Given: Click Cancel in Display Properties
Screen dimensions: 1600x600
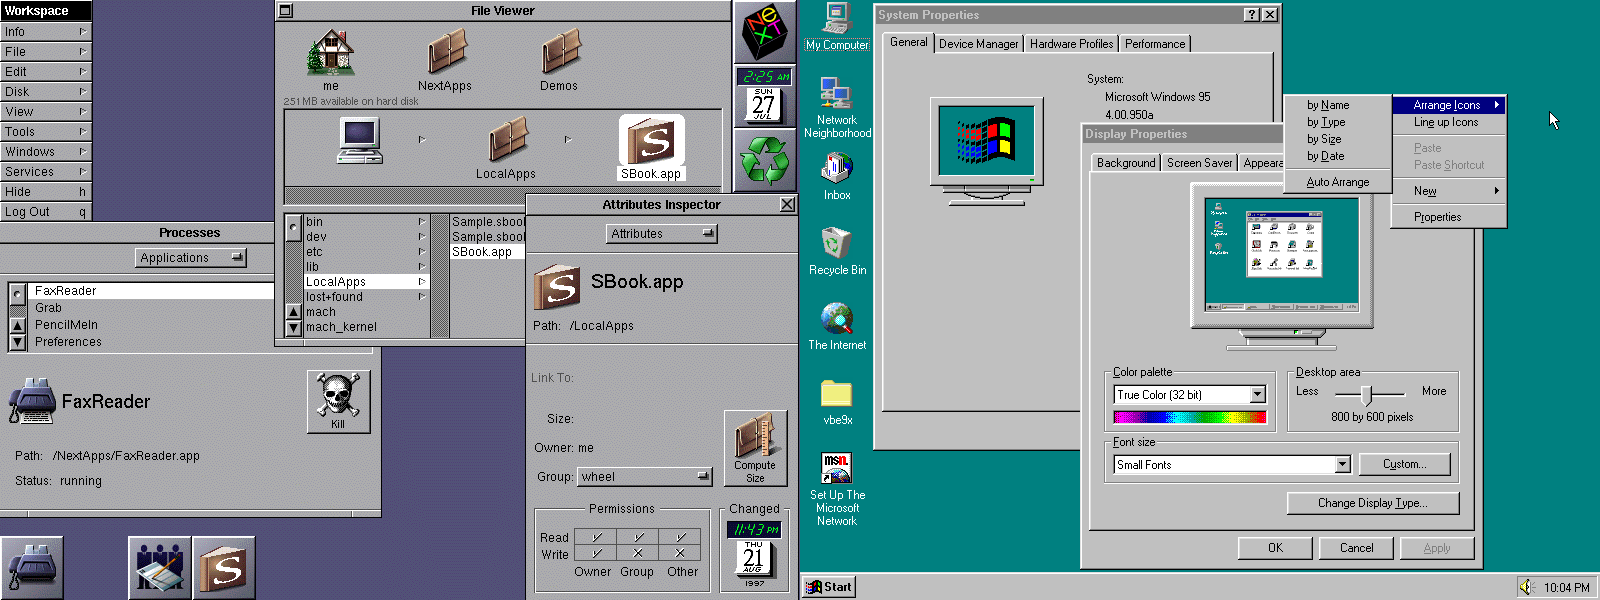Looking at the screenshot, I should click(x=1356, y=548).
